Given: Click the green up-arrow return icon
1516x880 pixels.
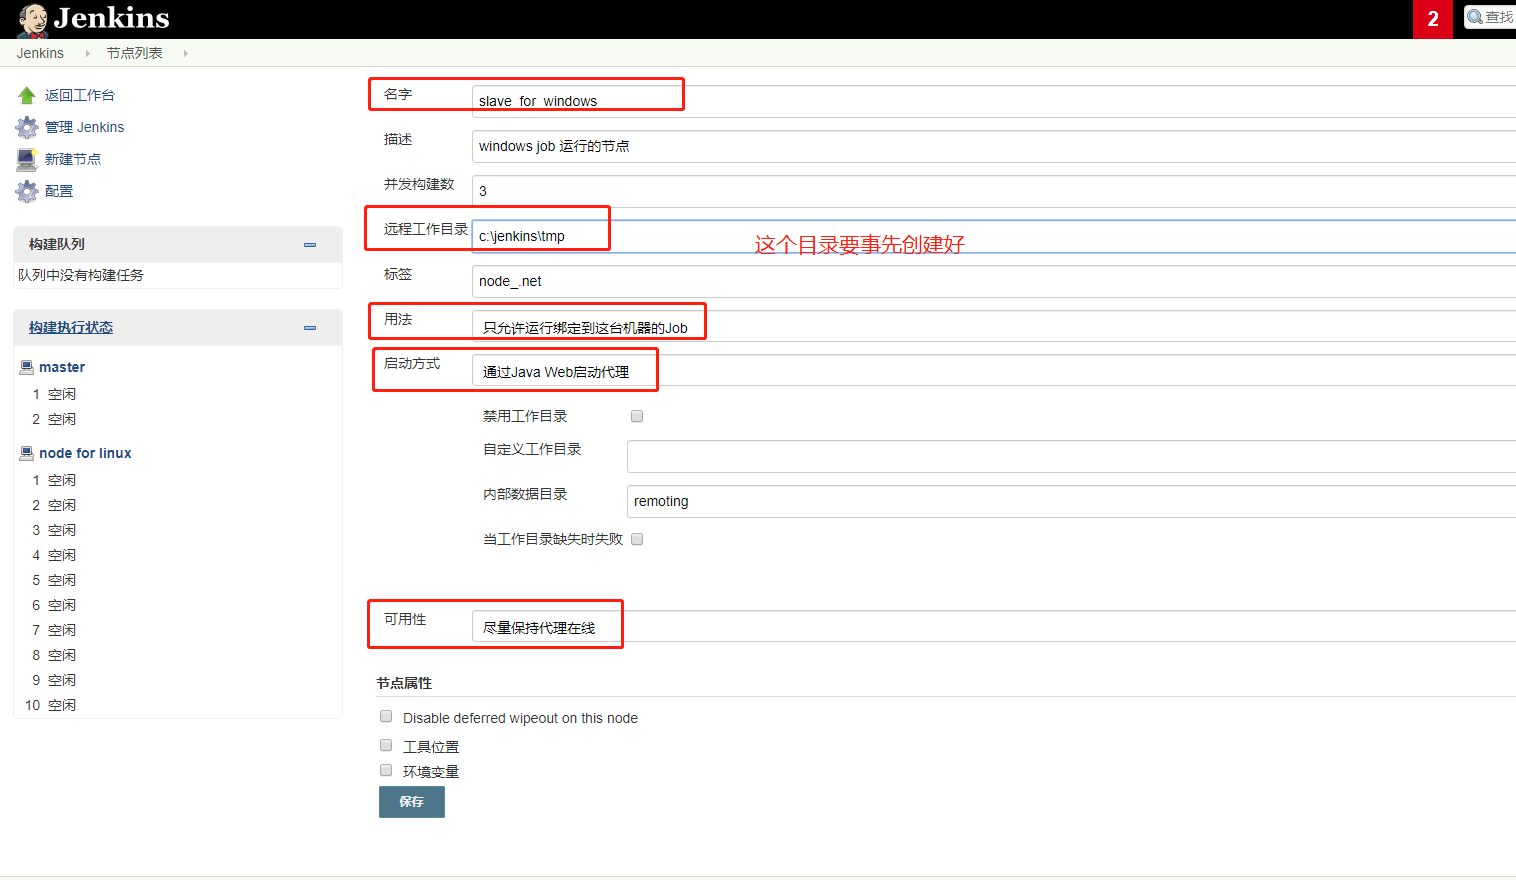Looking at the screenshot, I should tap(27, 95).
